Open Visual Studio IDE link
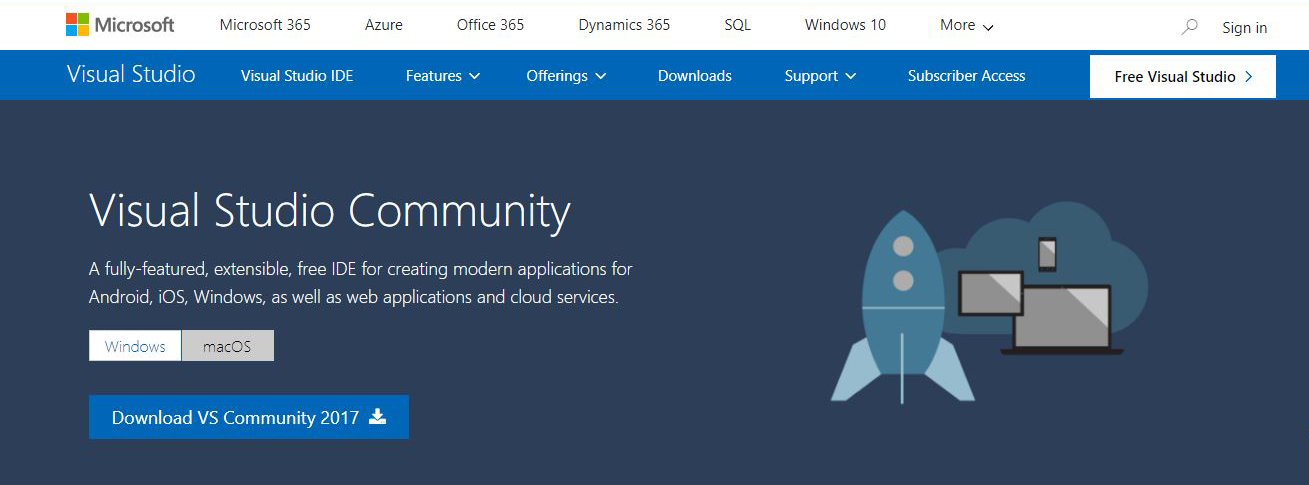Screen dimensions: 1309x485 coord(297,76)
